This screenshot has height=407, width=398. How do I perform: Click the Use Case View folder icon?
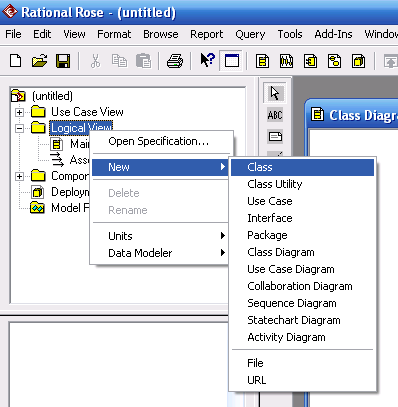(38, 111)
